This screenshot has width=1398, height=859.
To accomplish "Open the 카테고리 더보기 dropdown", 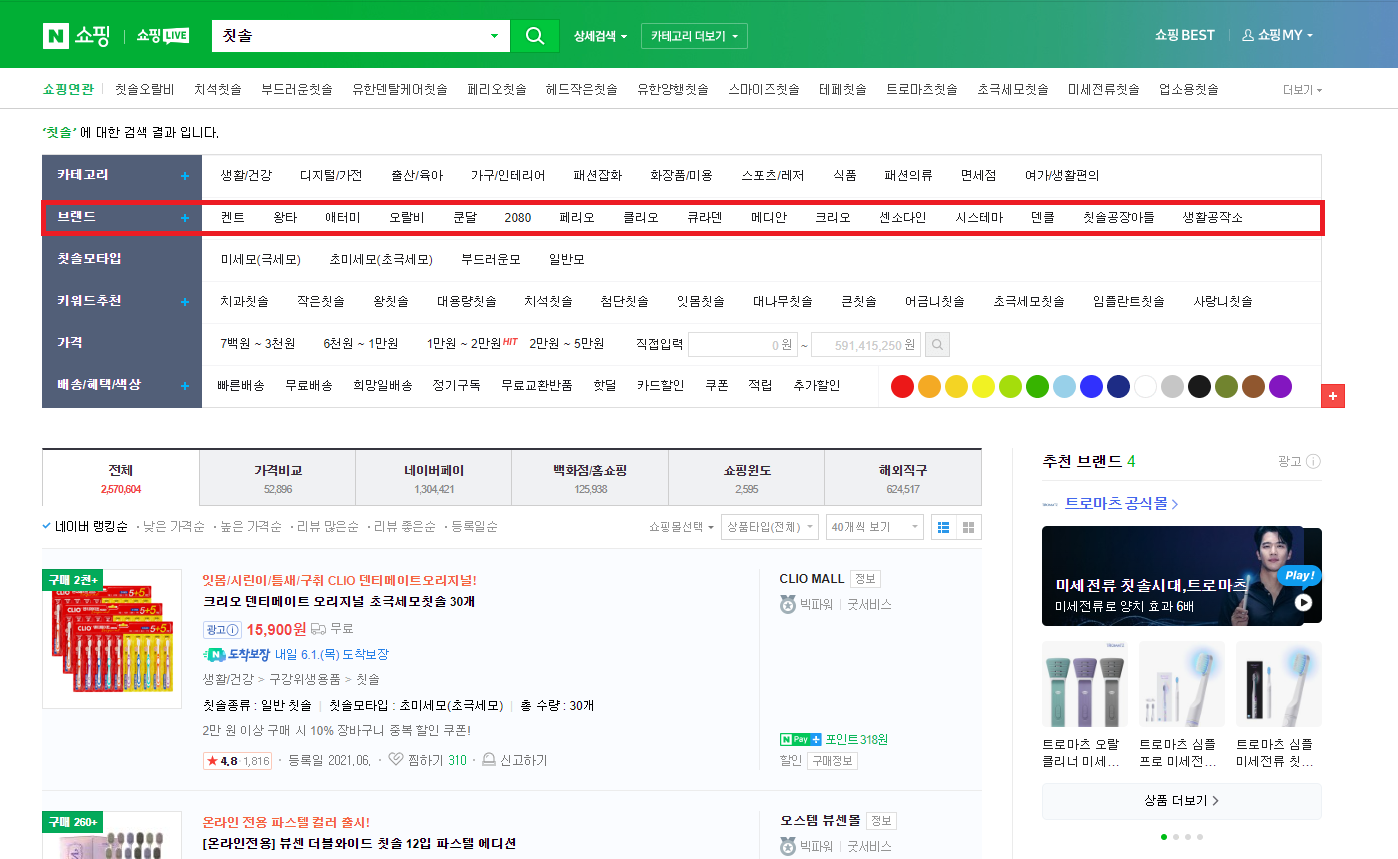I will [x=694, y=36].
